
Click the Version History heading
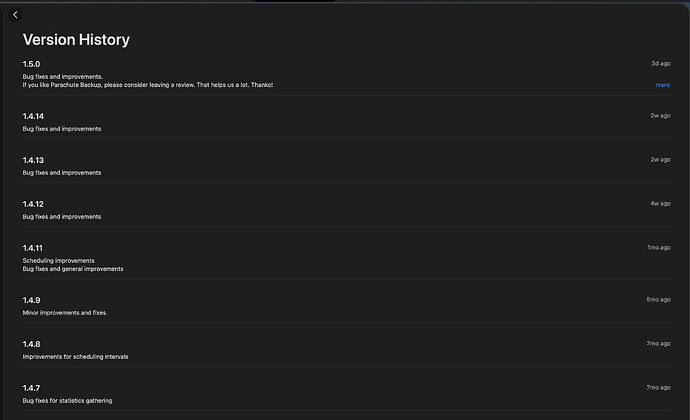point(76,40)
